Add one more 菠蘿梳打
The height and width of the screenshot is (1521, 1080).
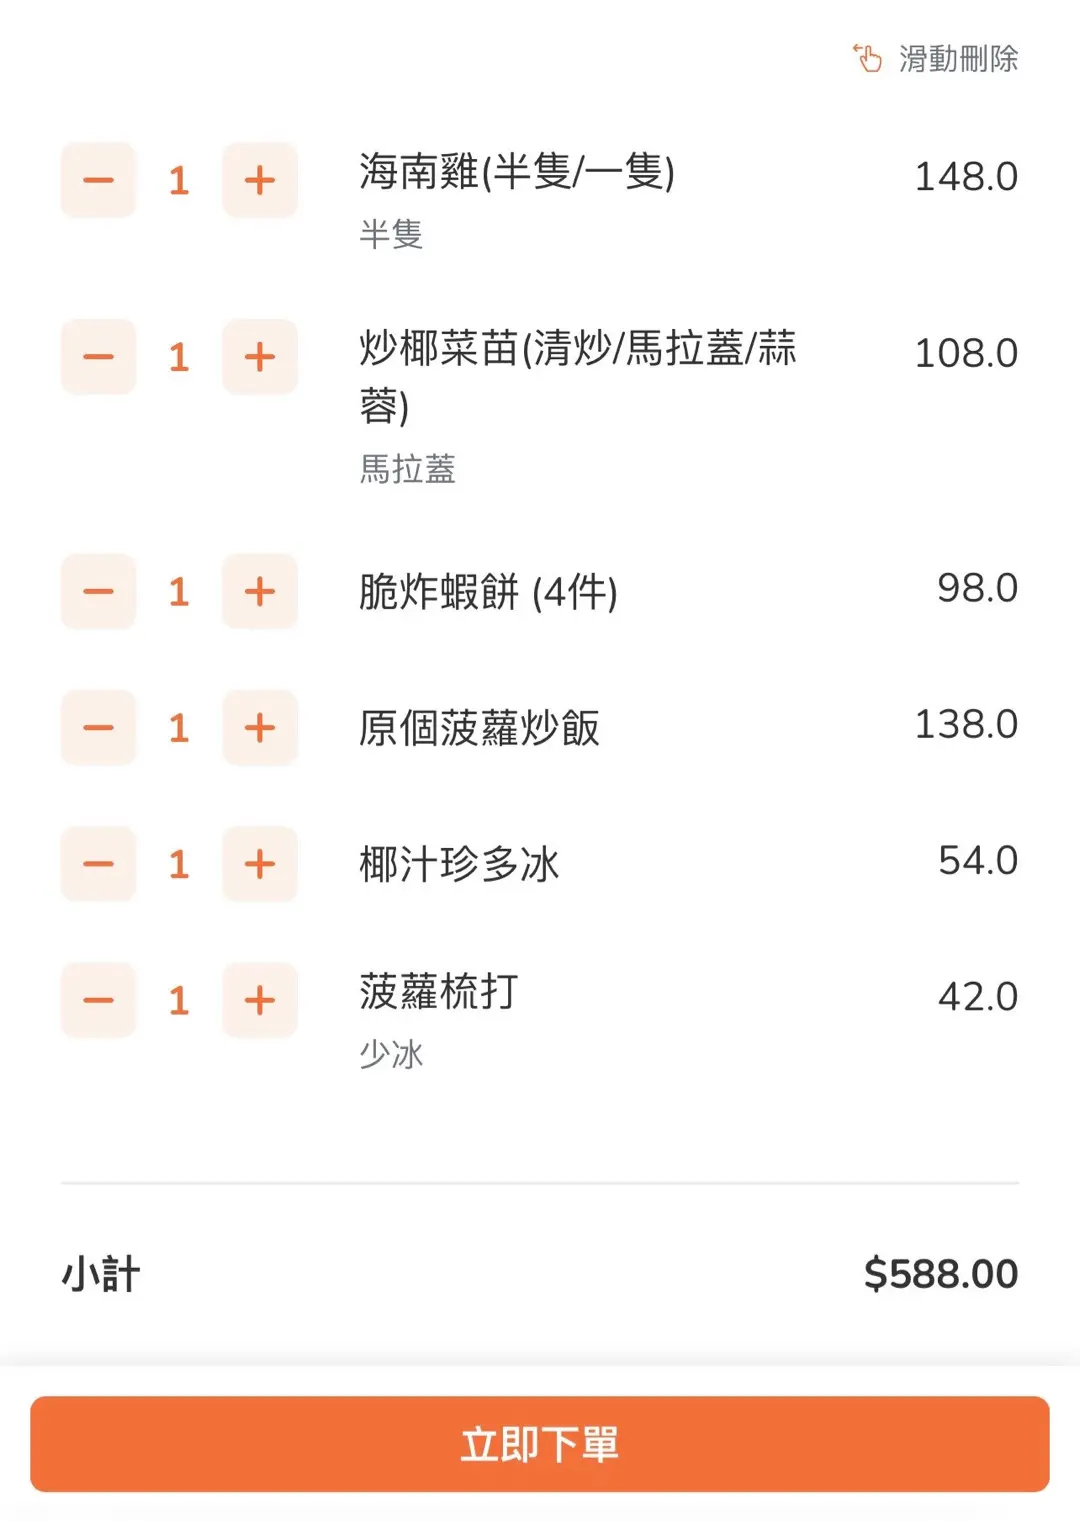260,1000
